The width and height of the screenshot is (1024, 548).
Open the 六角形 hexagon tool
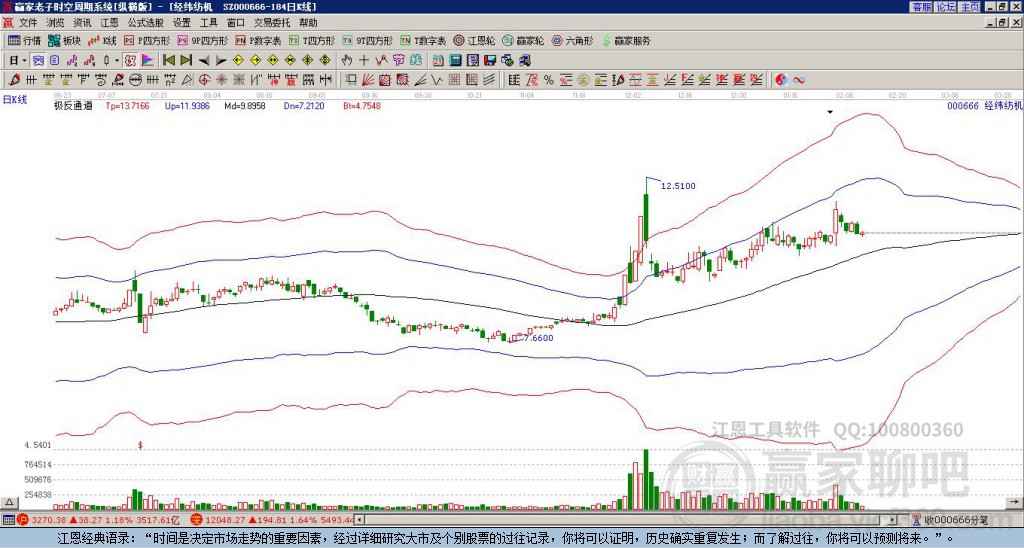(573, 40)
